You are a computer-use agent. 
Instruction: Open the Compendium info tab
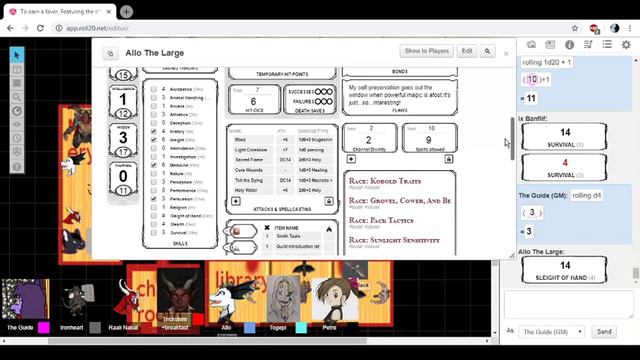click(x=569, y=44)
